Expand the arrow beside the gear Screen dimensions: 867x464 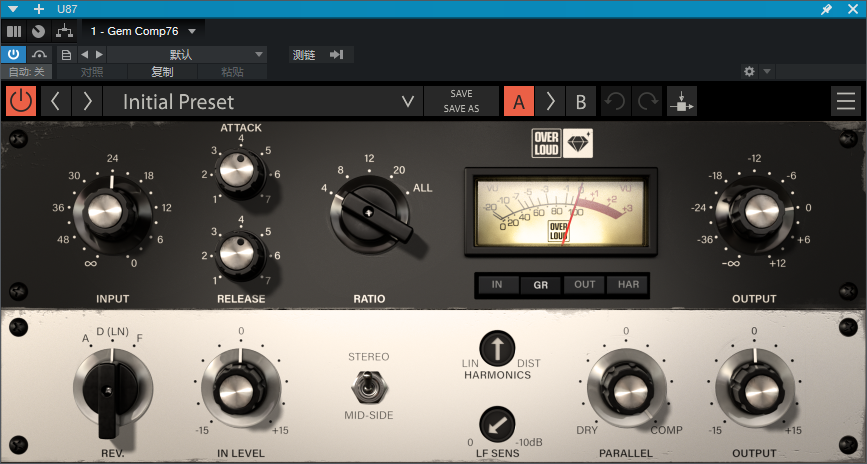click(767, 71)
